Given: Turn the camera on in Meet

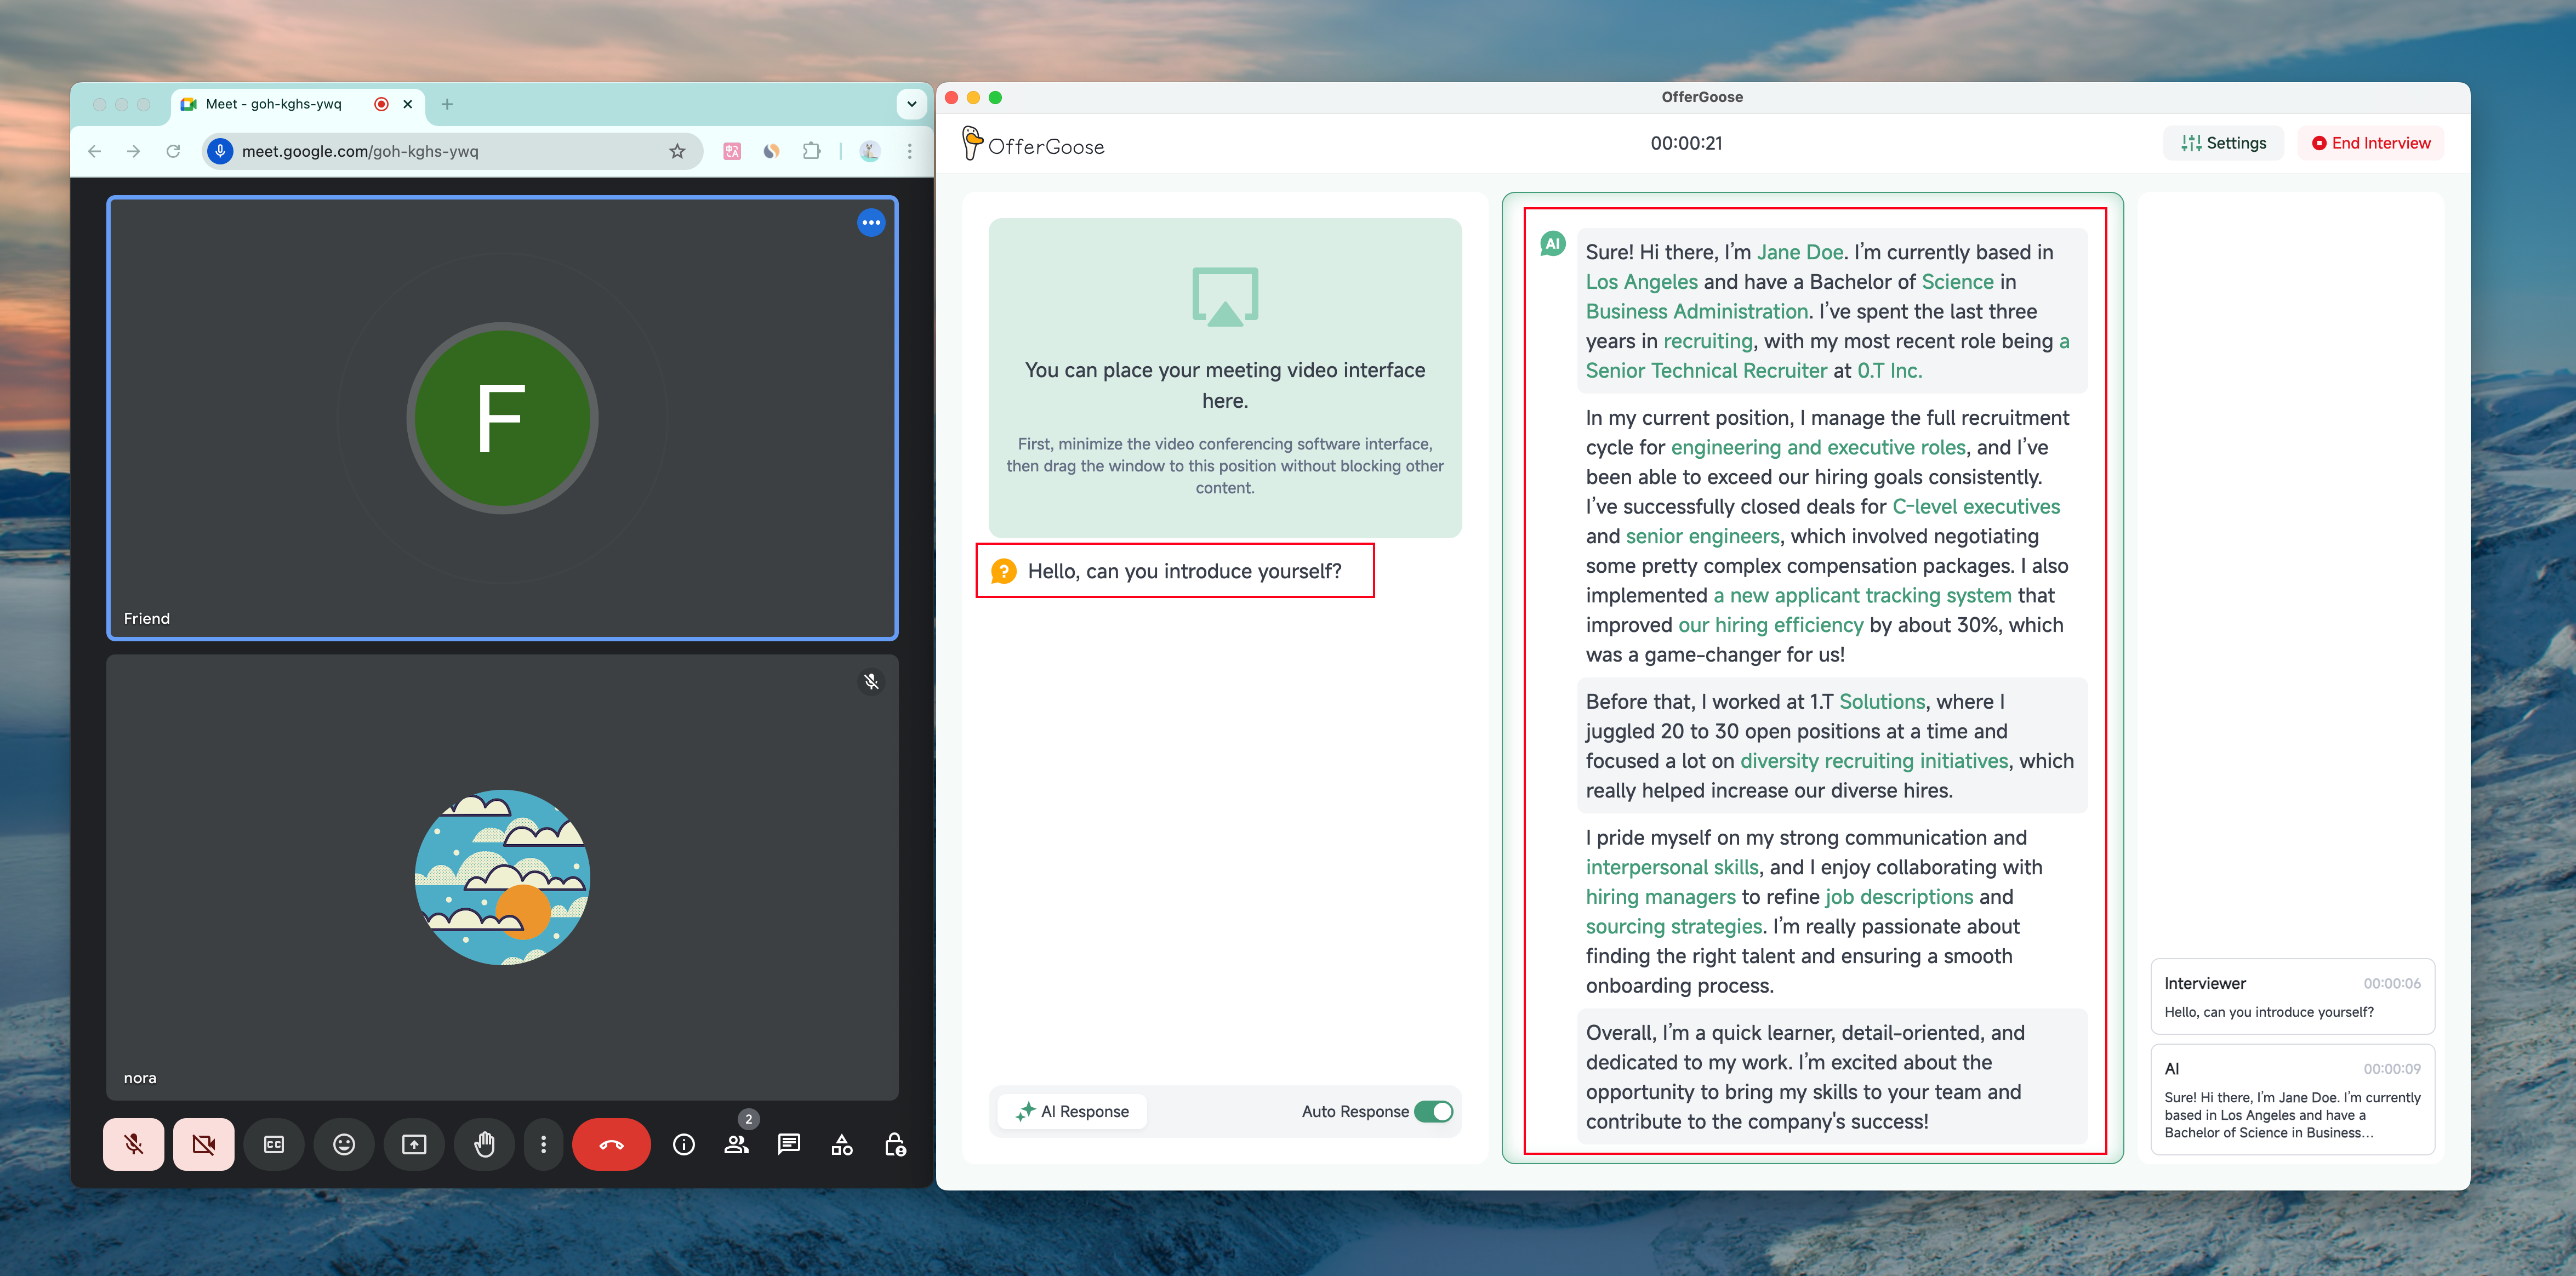Looking at the screenshot, I should (203, 1144).
